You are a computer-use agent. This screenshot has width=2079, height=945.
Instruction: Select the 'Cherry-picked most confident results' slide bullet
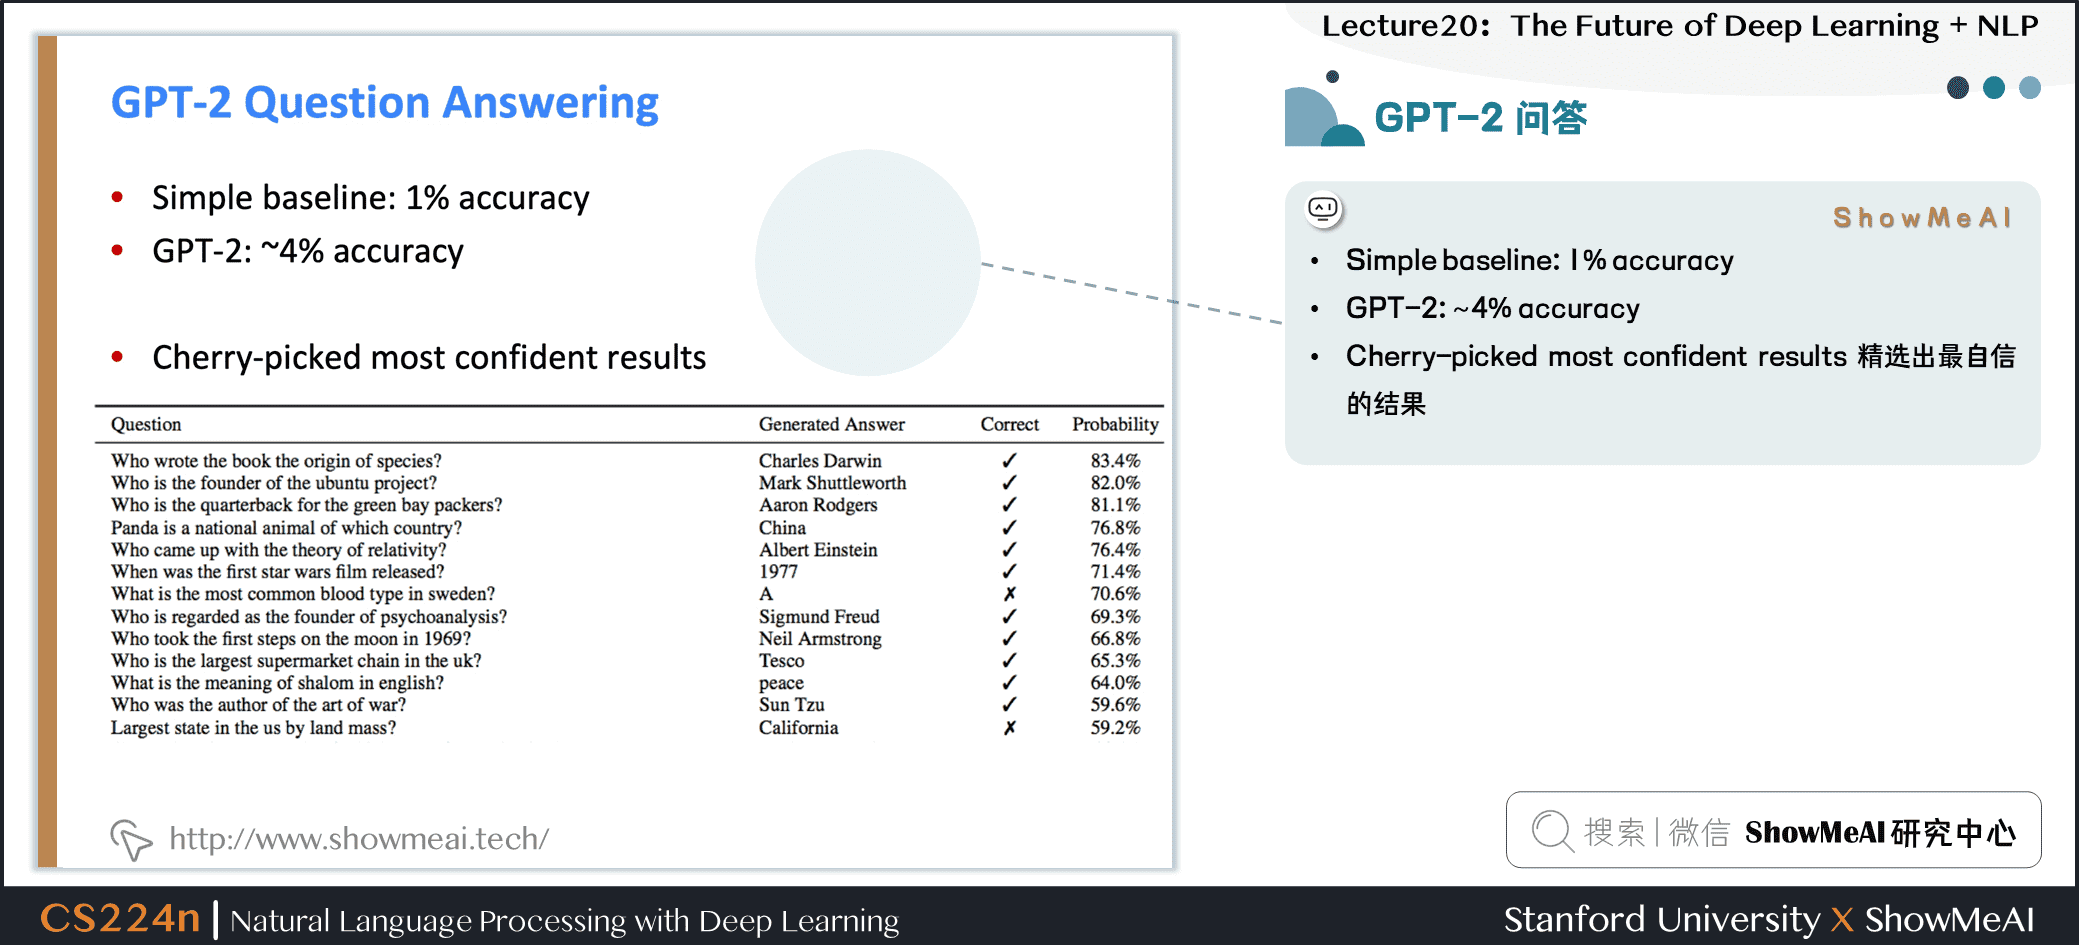pyautogui.click(x=429, y=357)
